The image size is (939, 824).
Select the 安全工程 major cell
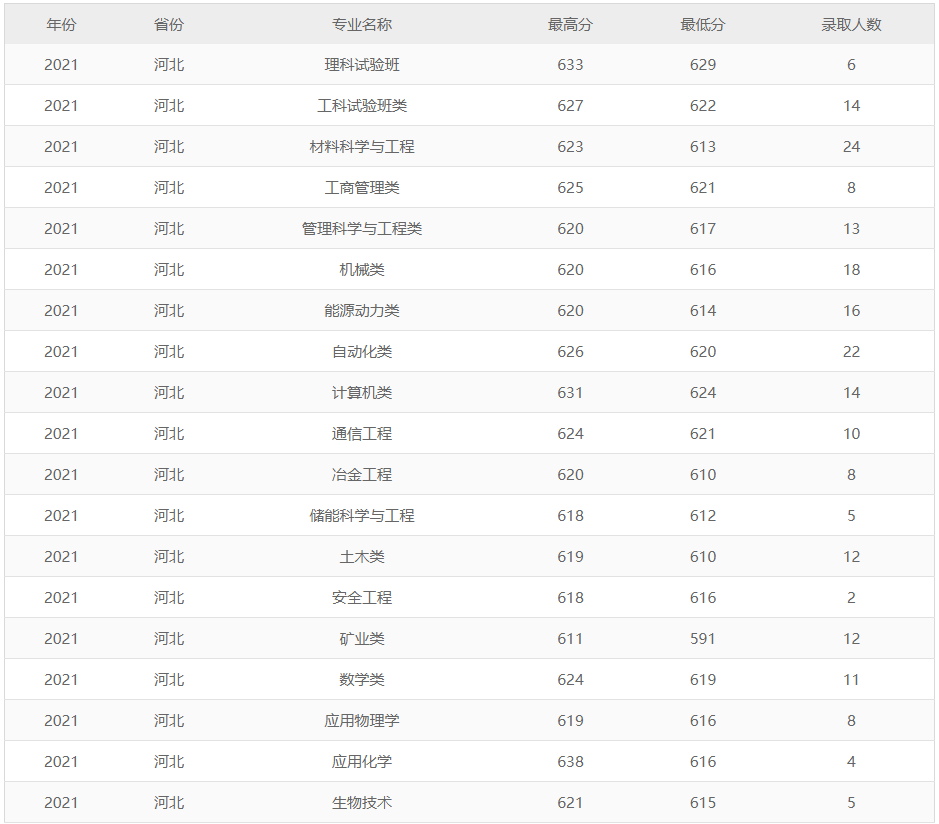(362, 598)
